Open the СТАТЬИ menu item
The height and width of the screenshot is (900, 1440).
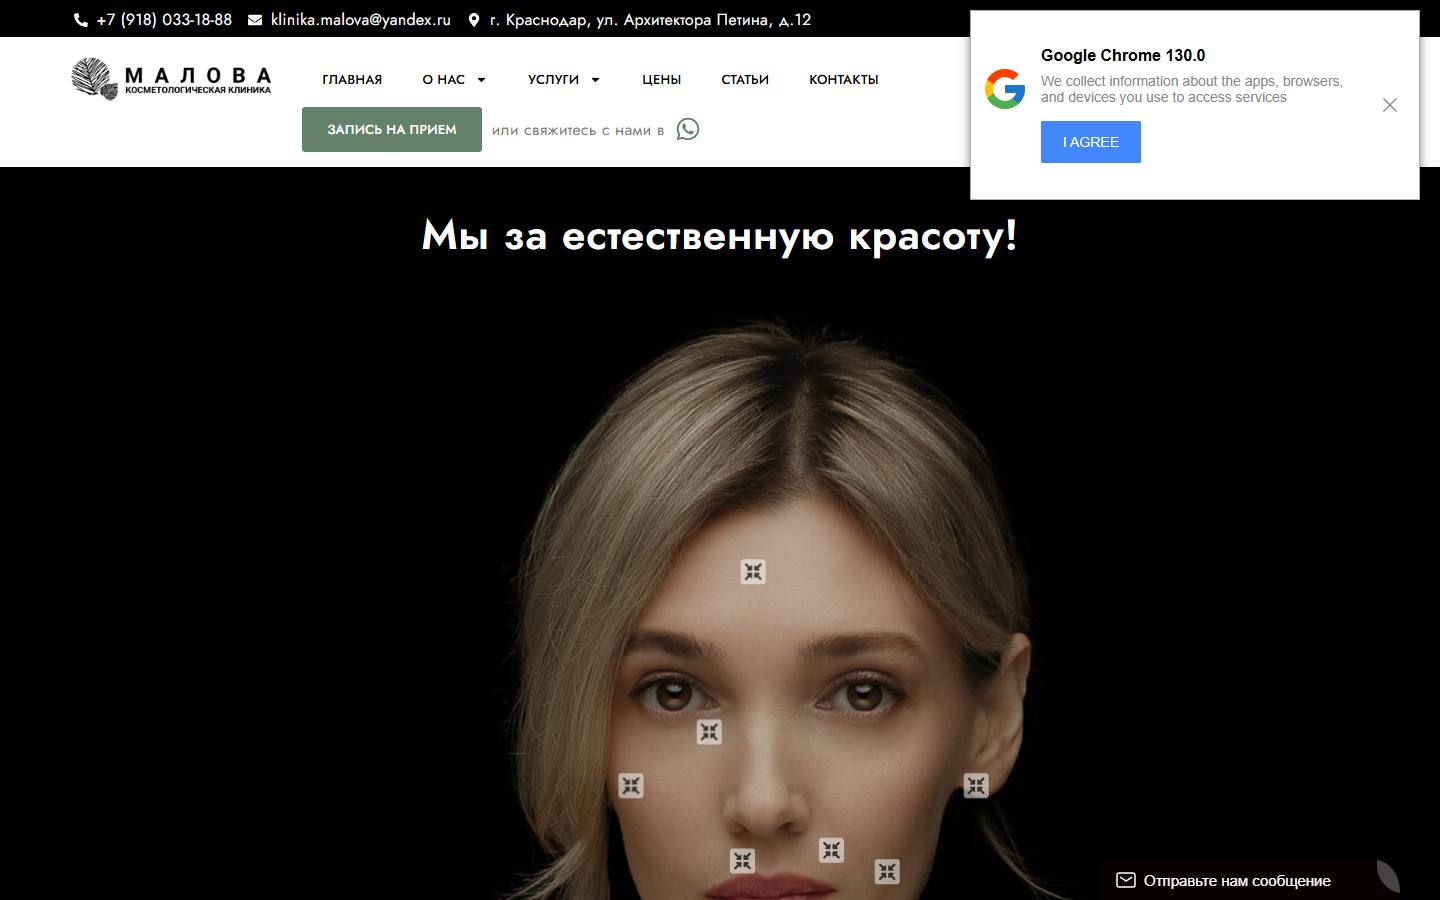pos(745,80)
